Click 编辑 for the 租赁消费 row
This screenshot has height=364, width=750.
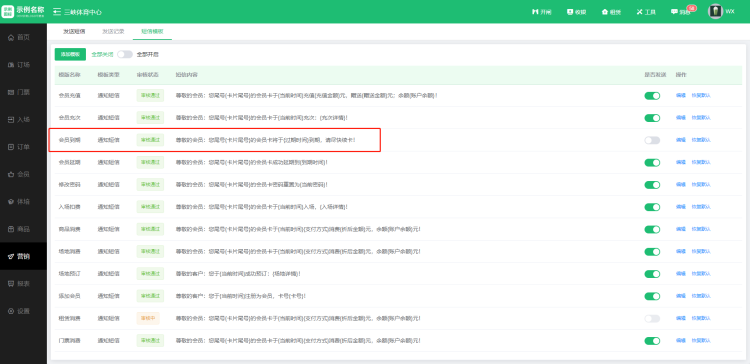(680, 318)
